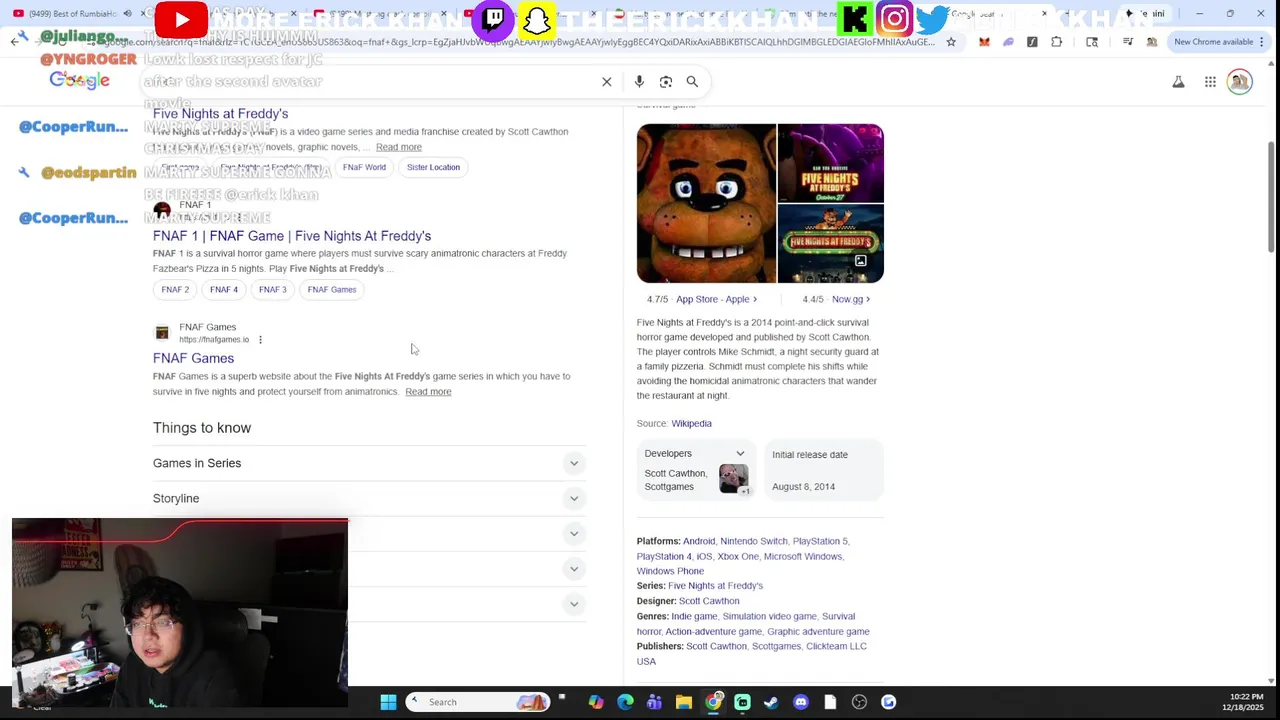Clear the Google search box text
The image size is (1280, 720).
coord(606,82)
